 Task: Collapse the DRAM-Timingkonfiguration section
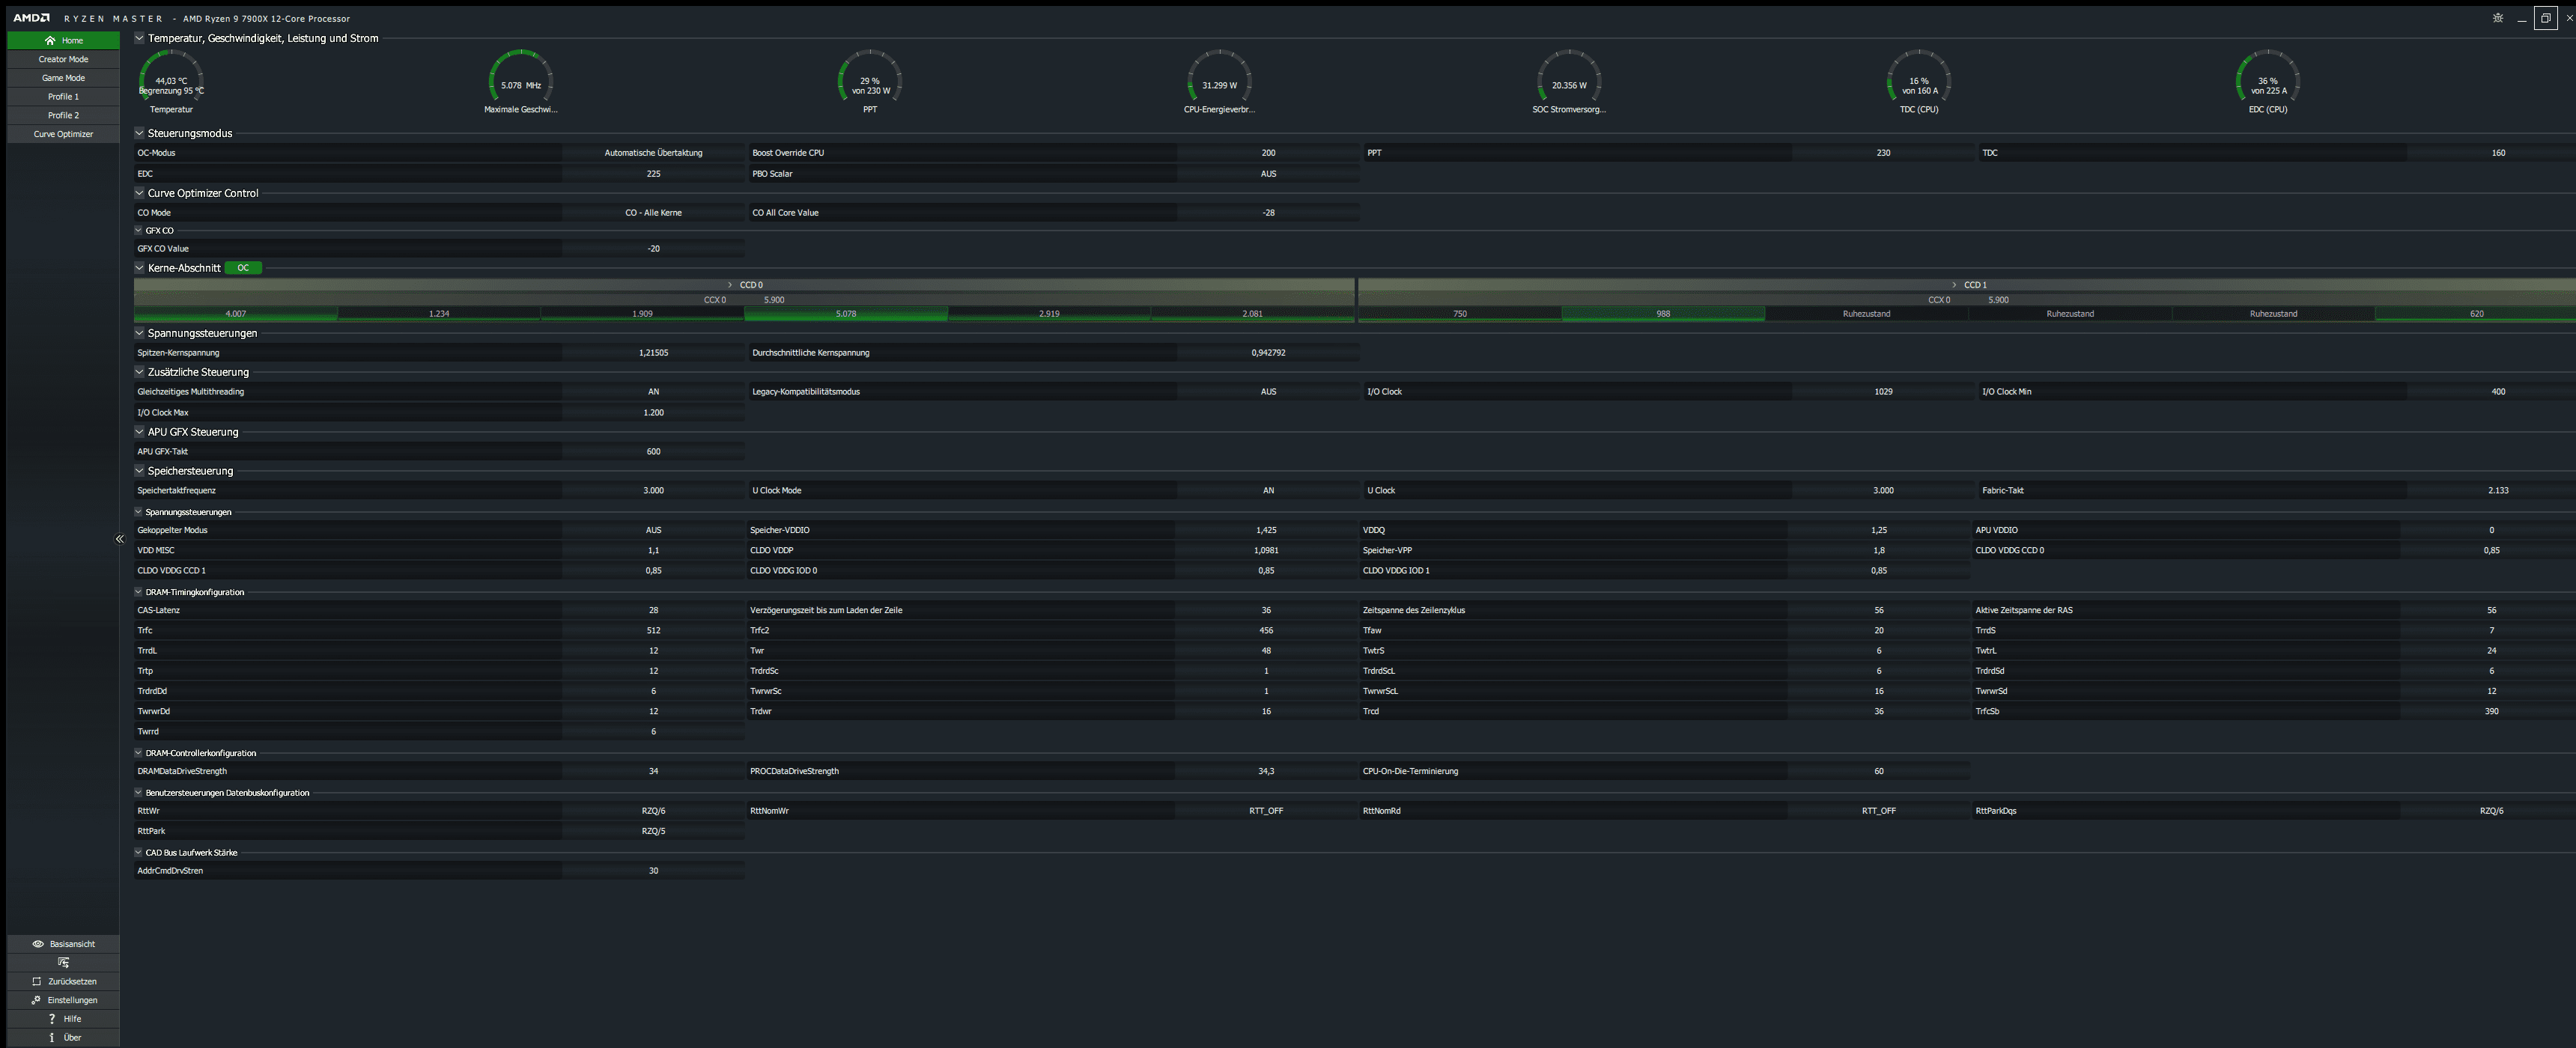click(139, 592)
